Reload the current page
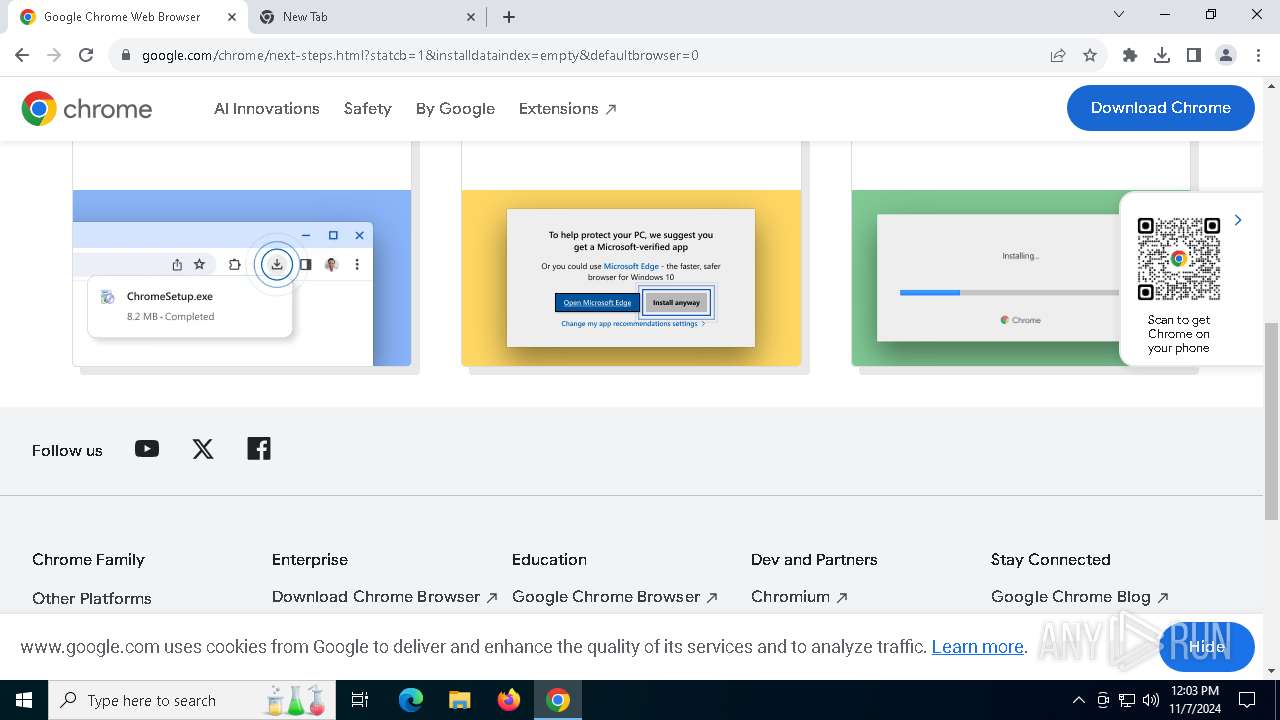The width and height of the screenshot is (1280, 720). point(86,55)
